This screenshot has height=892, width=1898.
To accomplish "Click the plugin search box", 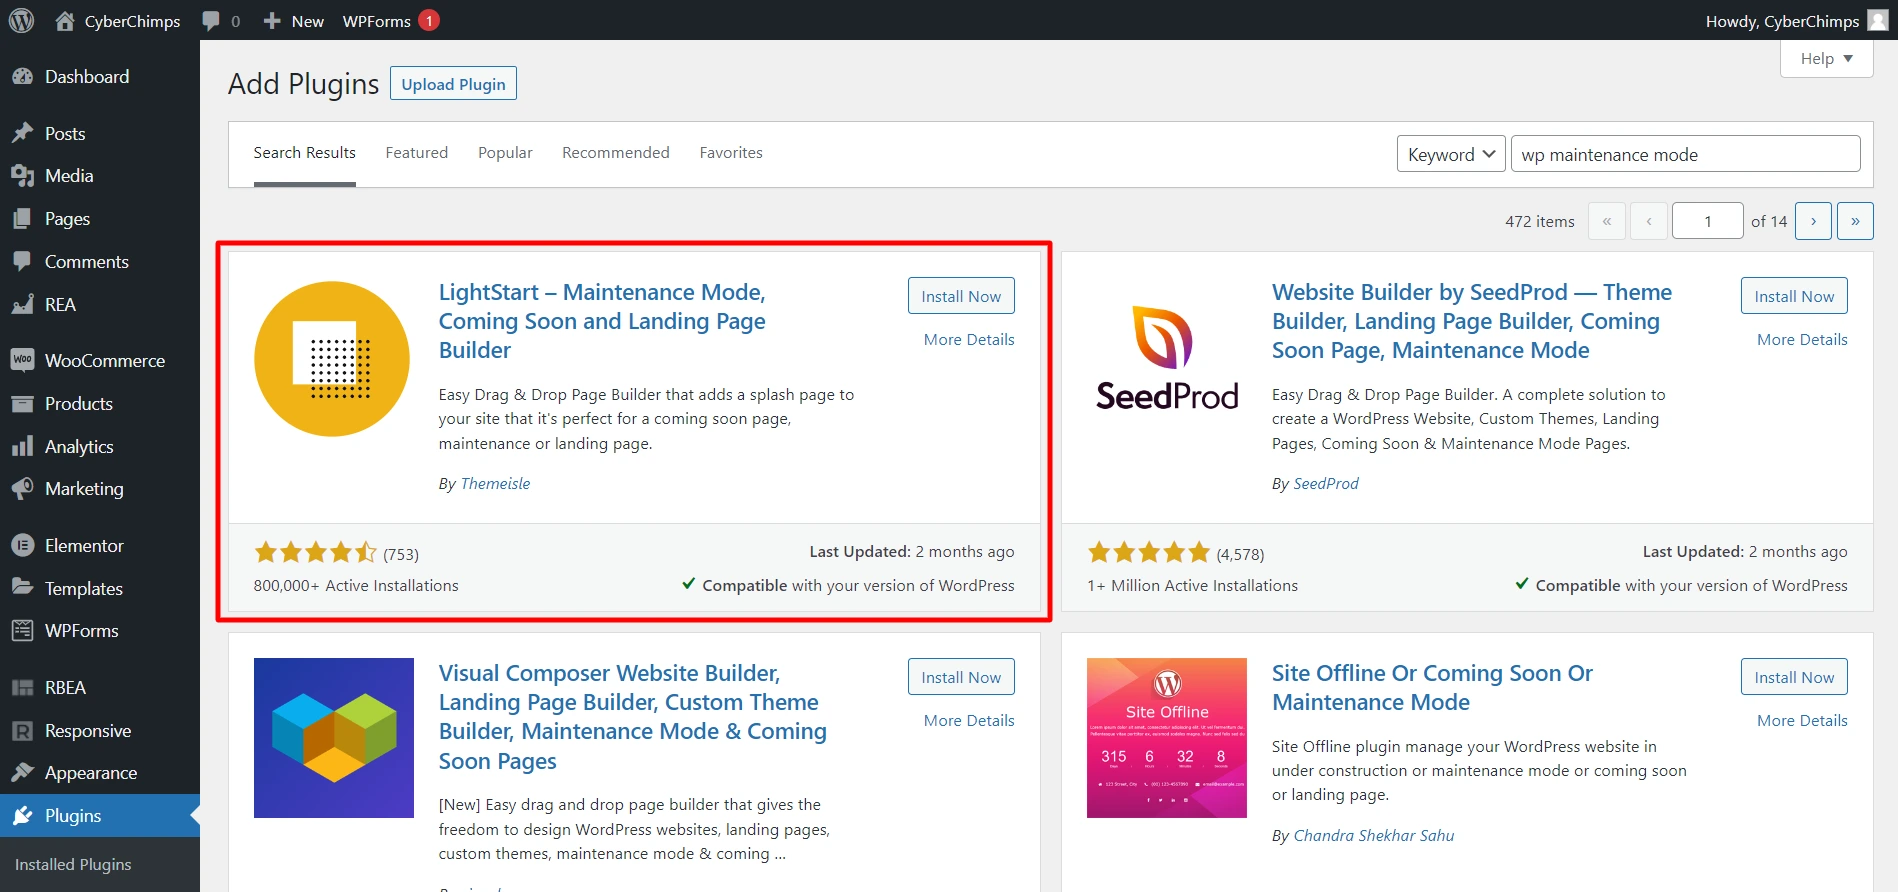I will tap(1685, 154).
